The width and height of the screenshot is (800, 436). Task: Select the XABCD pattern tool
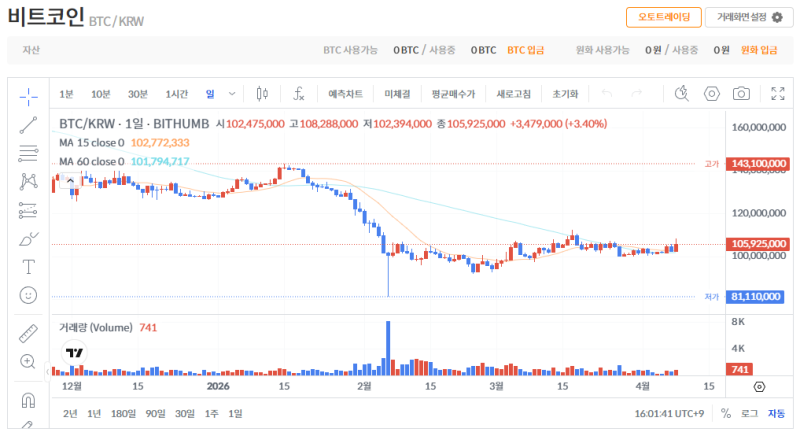(29, 182)
